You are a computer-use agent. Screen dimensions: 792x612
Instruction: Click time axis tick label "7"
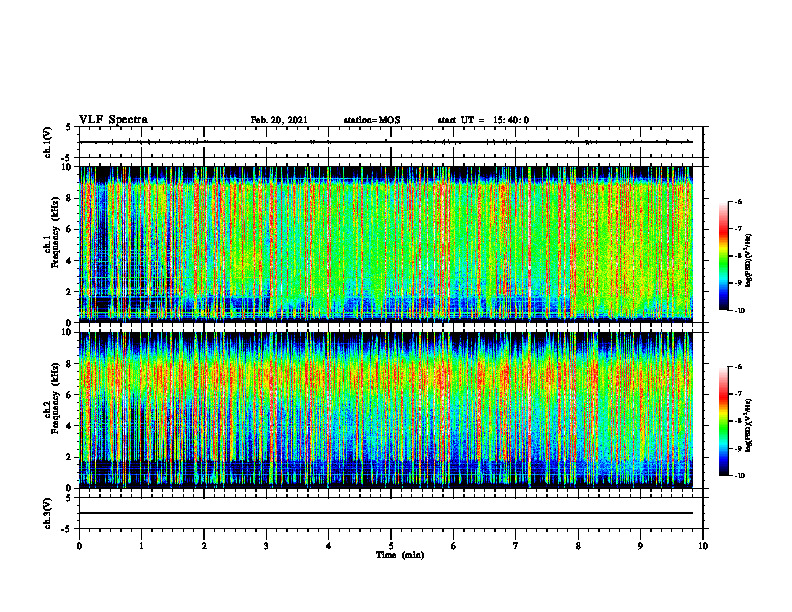coord(516,546)
